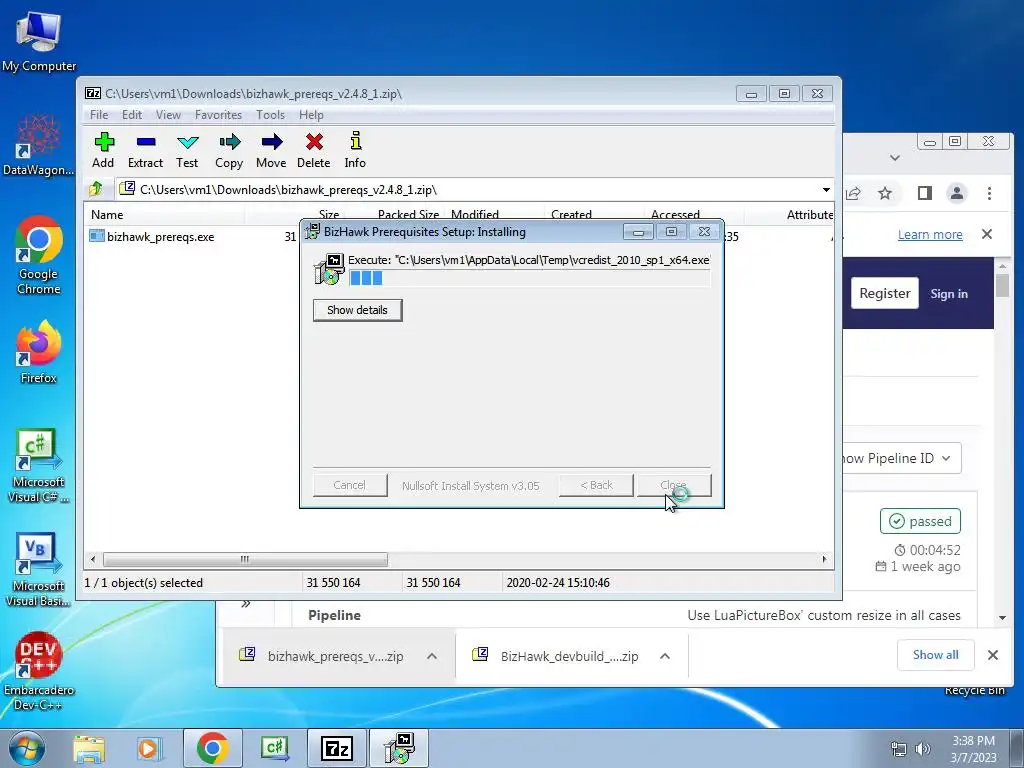This screenshot has height=768, width=1024.
Task: Click the Sign in link on the webpage
Action: click(949, 294)
